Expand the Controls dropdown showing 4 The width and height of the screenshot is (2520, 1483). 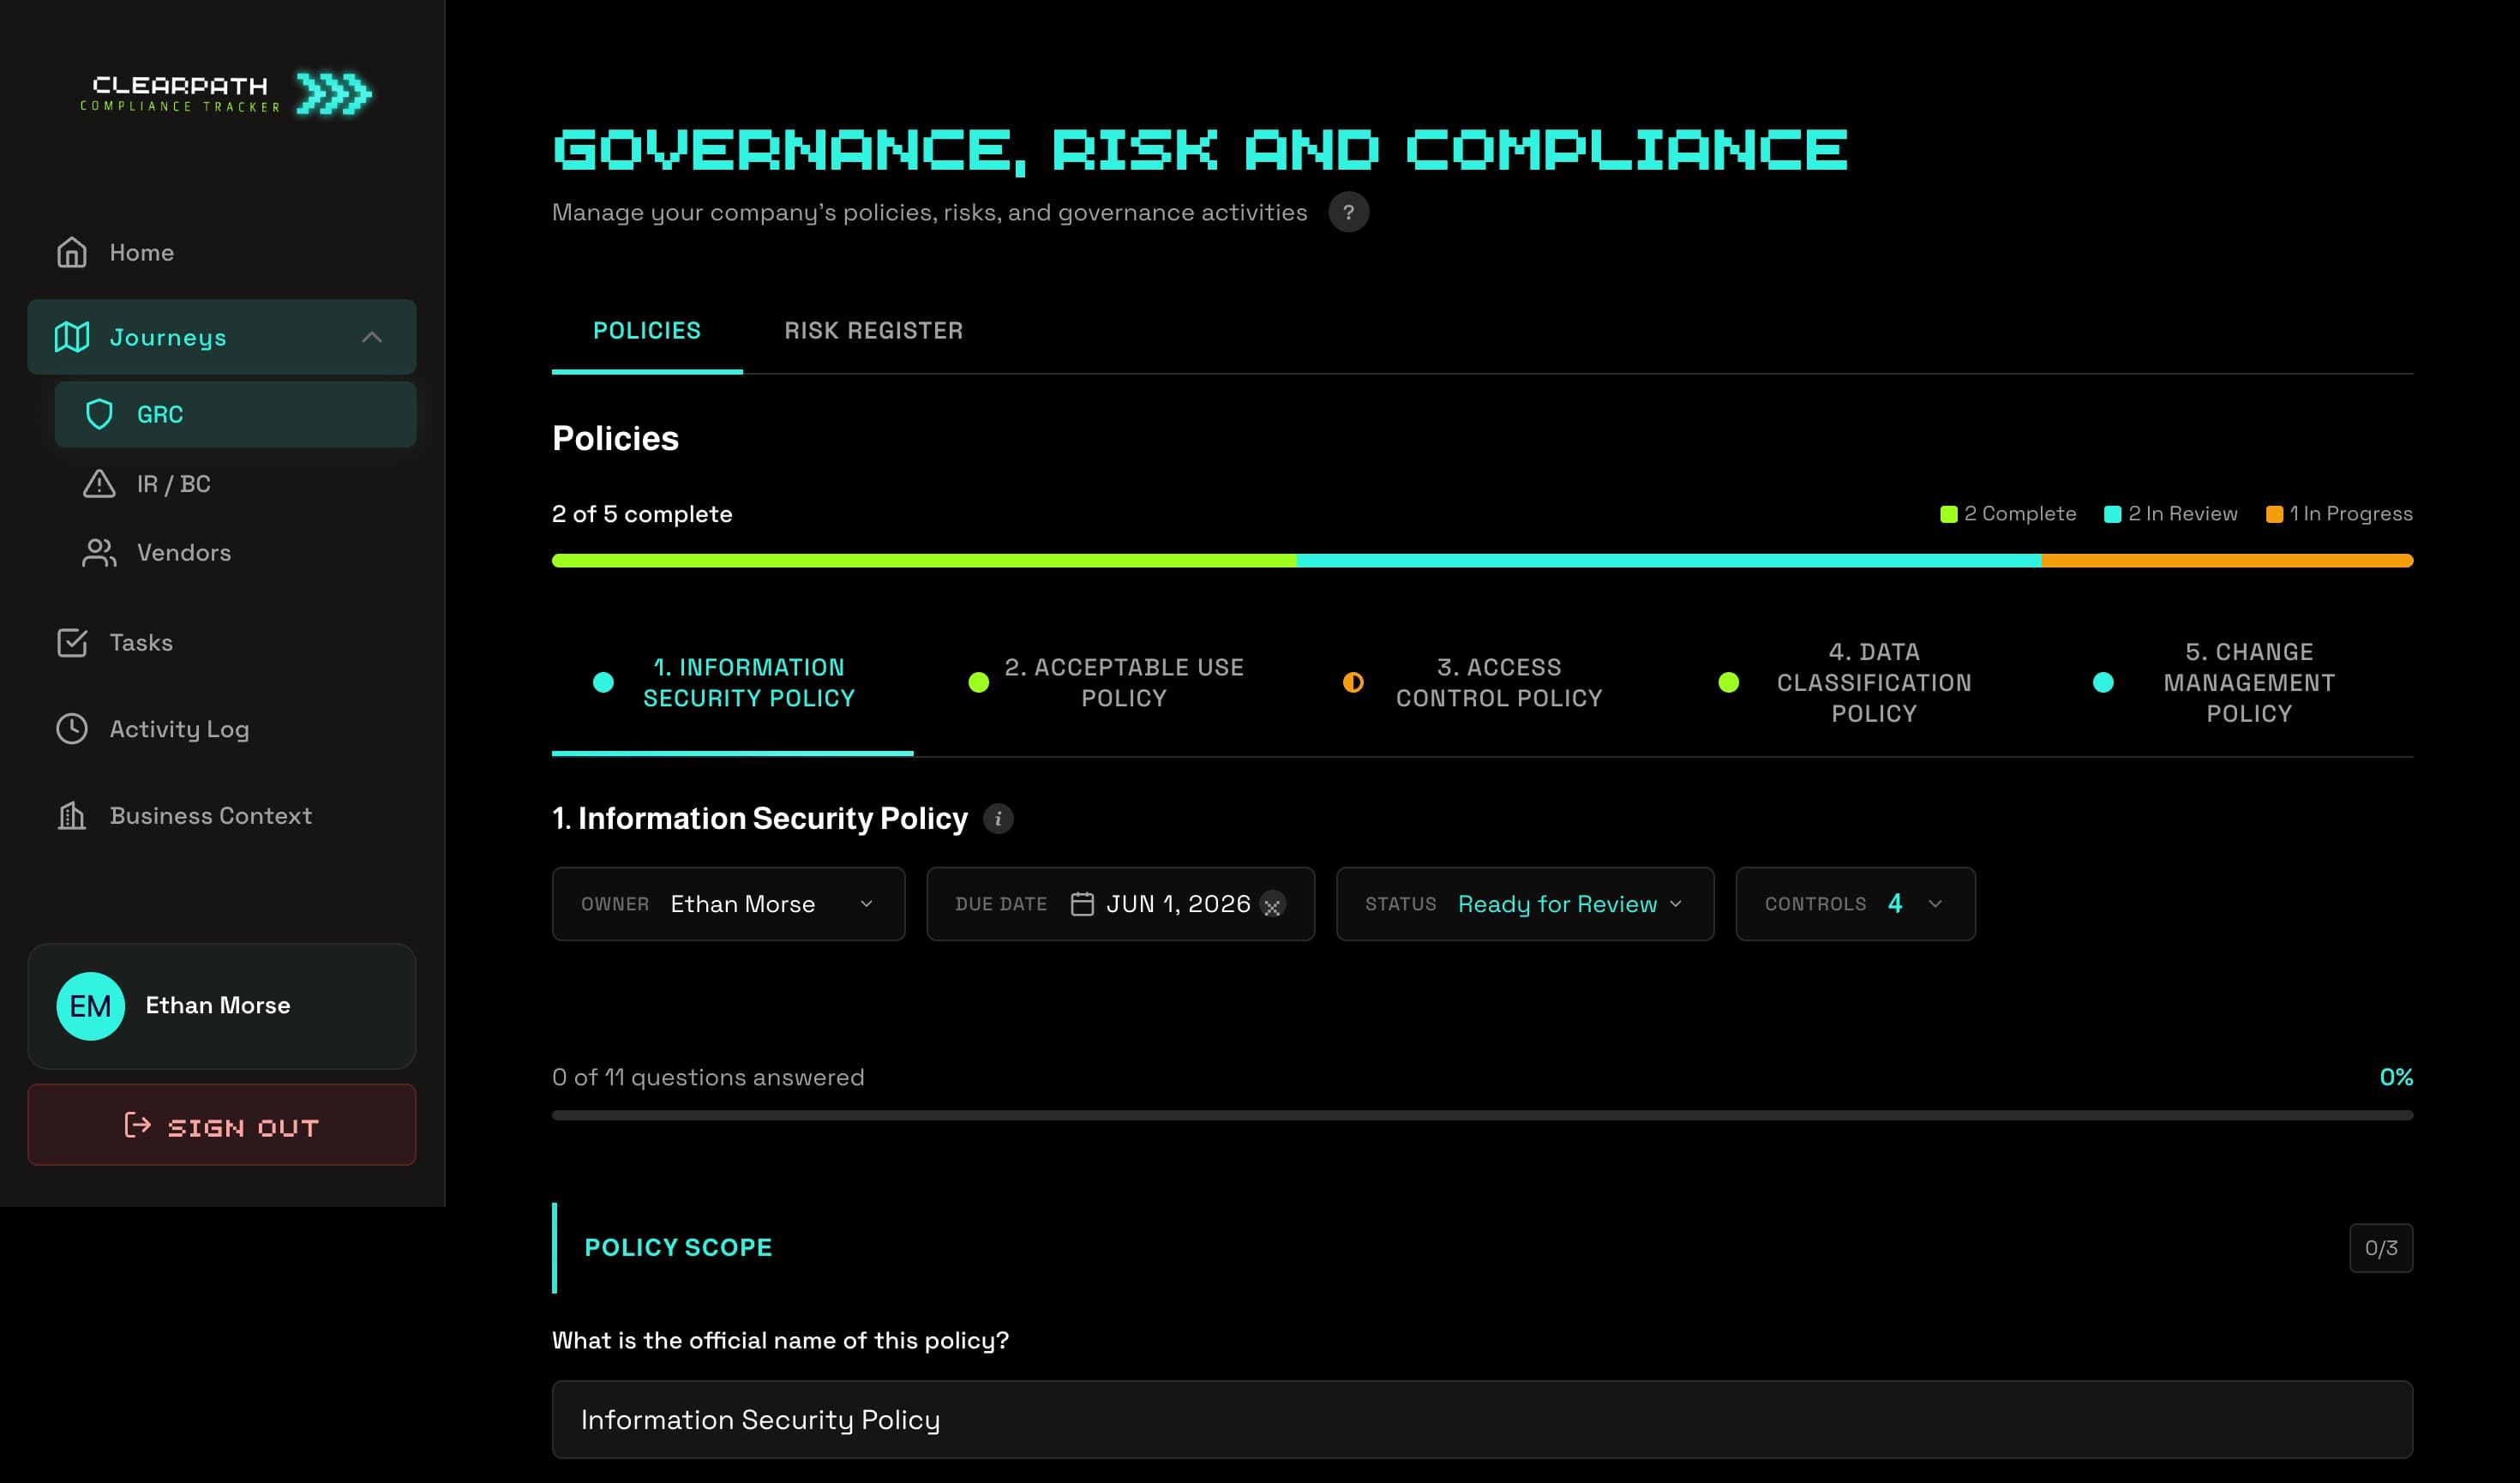(x=1855, y=904)
